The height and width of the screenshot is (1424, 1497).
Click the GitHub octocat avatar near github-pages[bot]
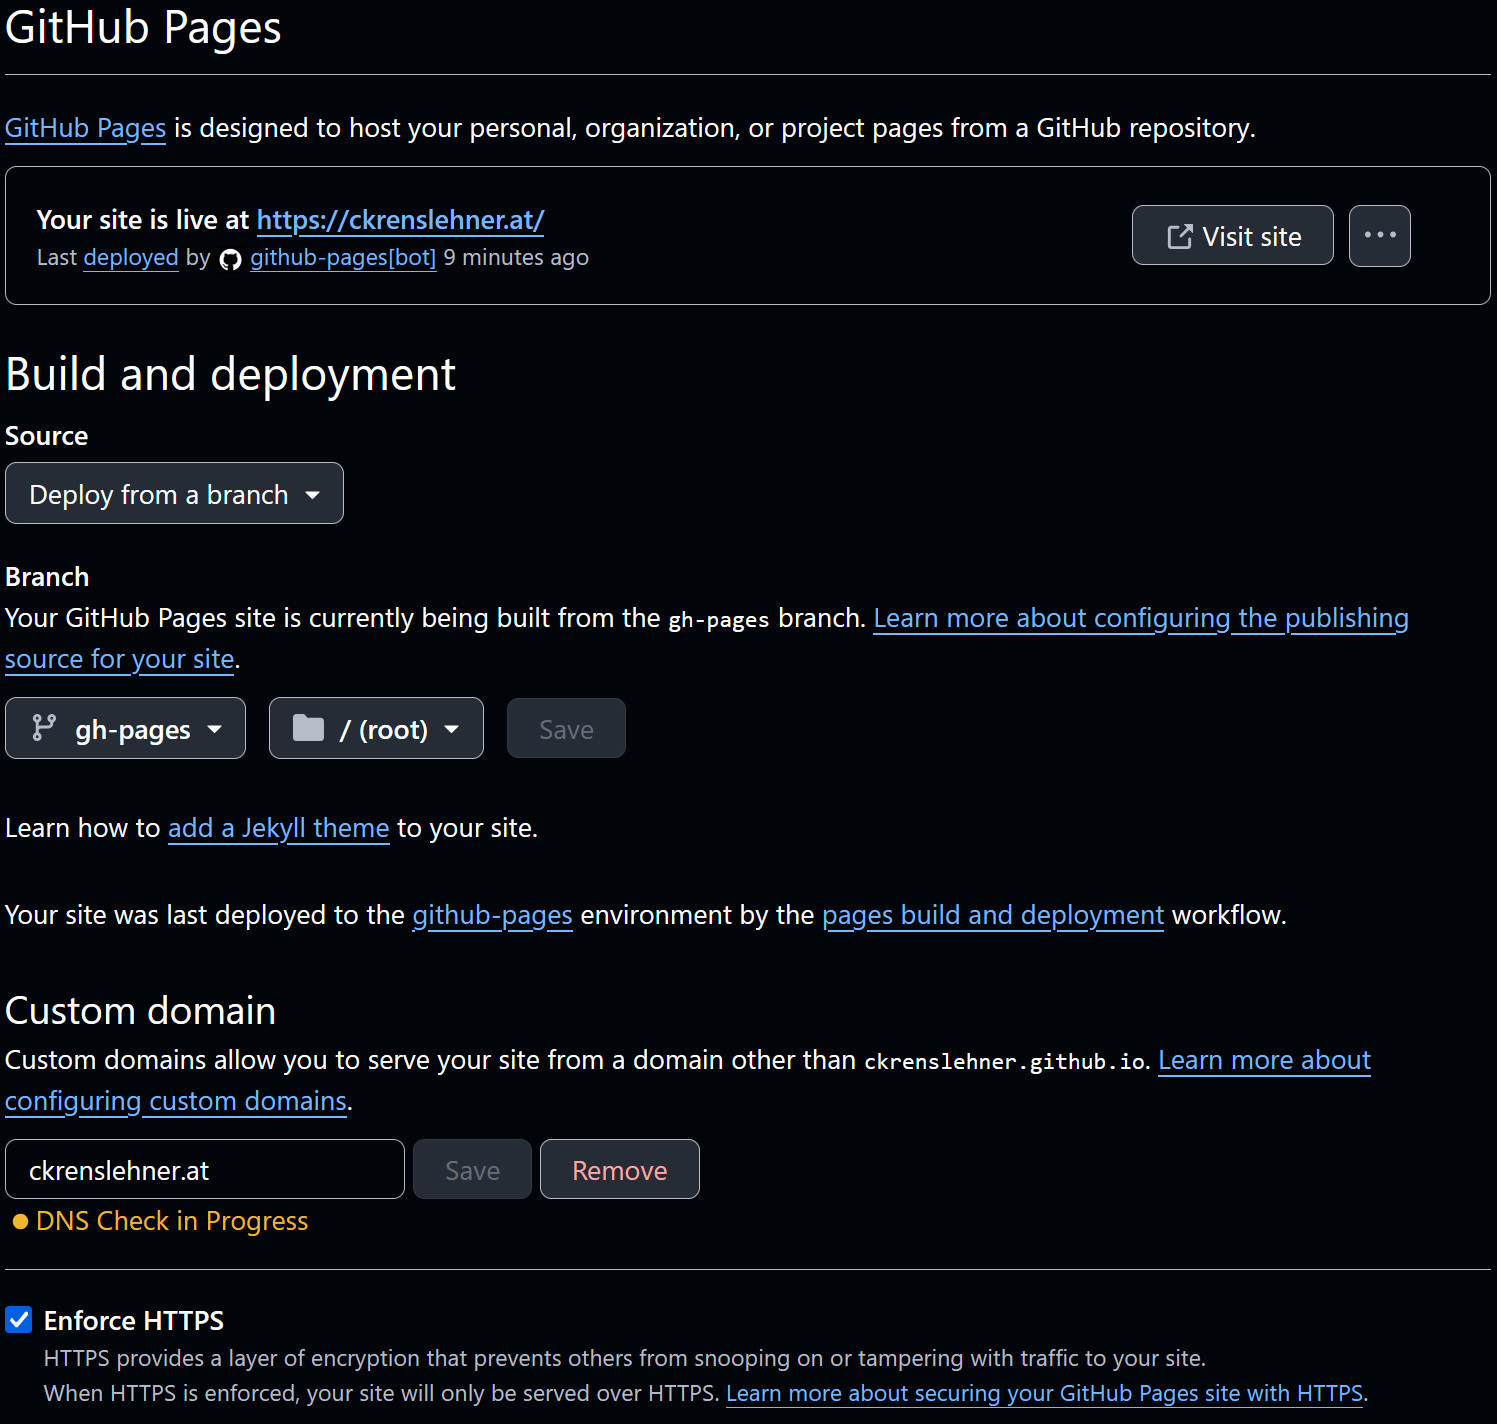tap(229, 258)
